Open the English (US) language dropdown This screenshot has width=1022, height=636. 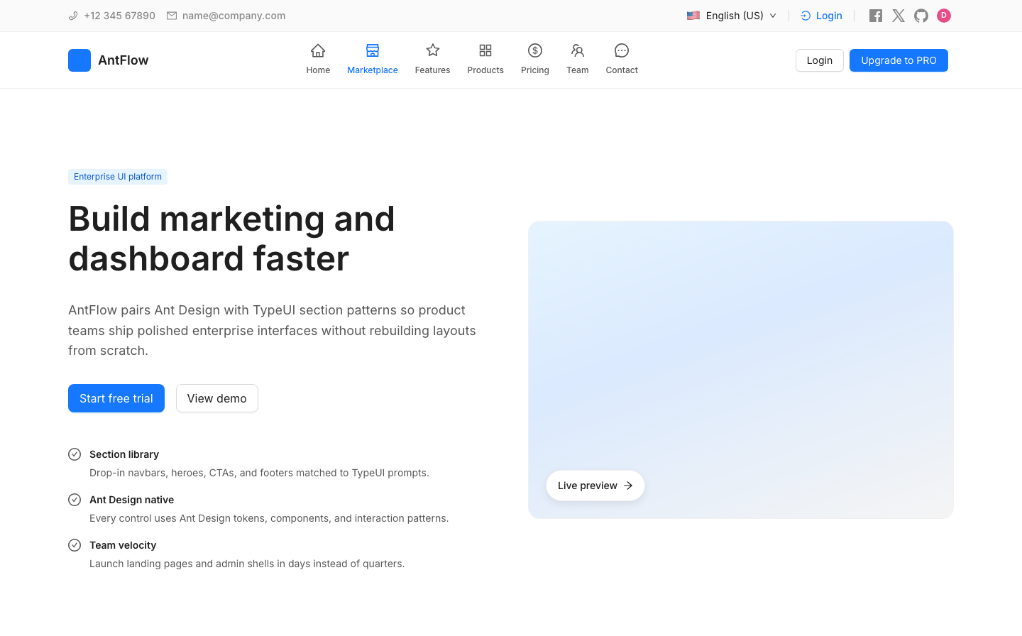732,16
